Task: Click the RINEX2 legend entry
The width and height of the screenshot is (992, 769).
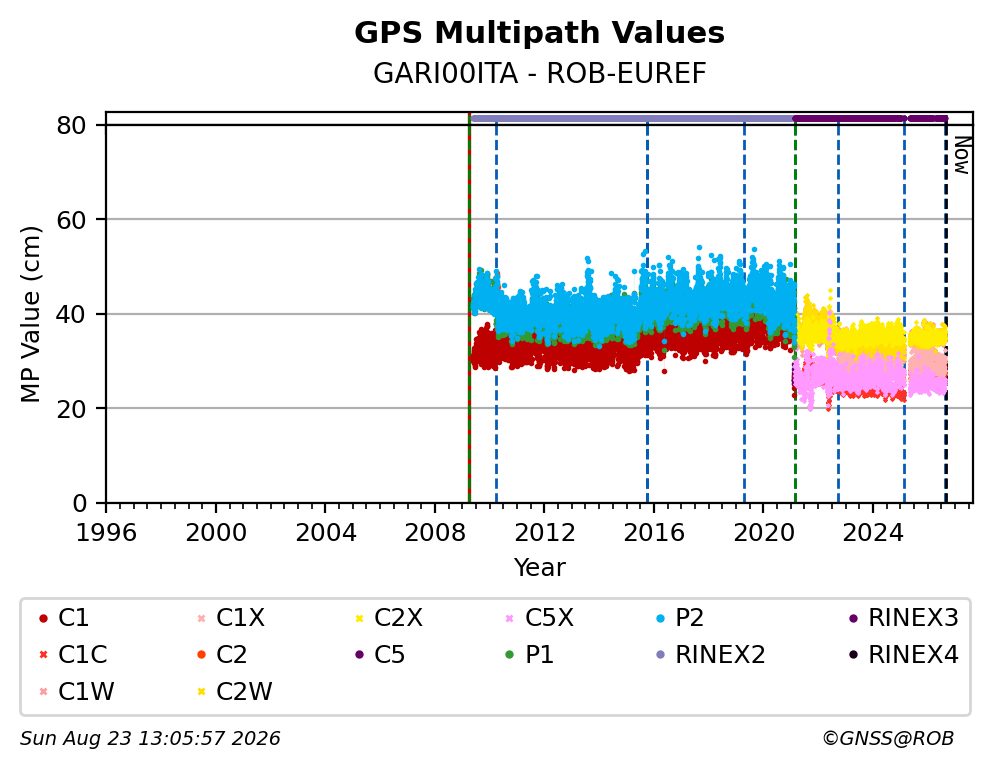Action: coord(711,655)
